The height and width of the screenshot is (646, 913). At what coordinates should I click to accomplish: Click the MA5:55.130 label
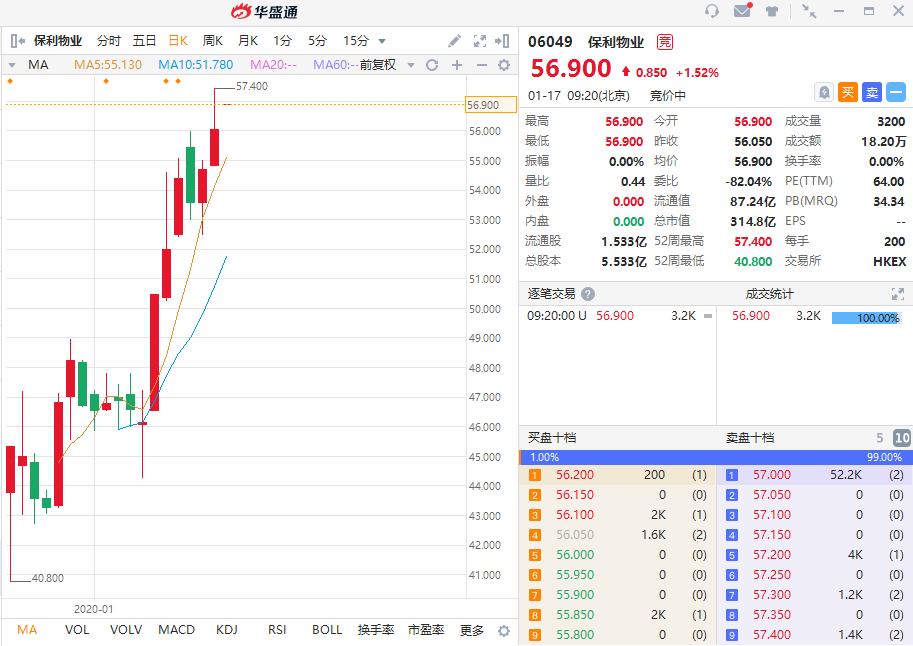(x=108, y=65)
